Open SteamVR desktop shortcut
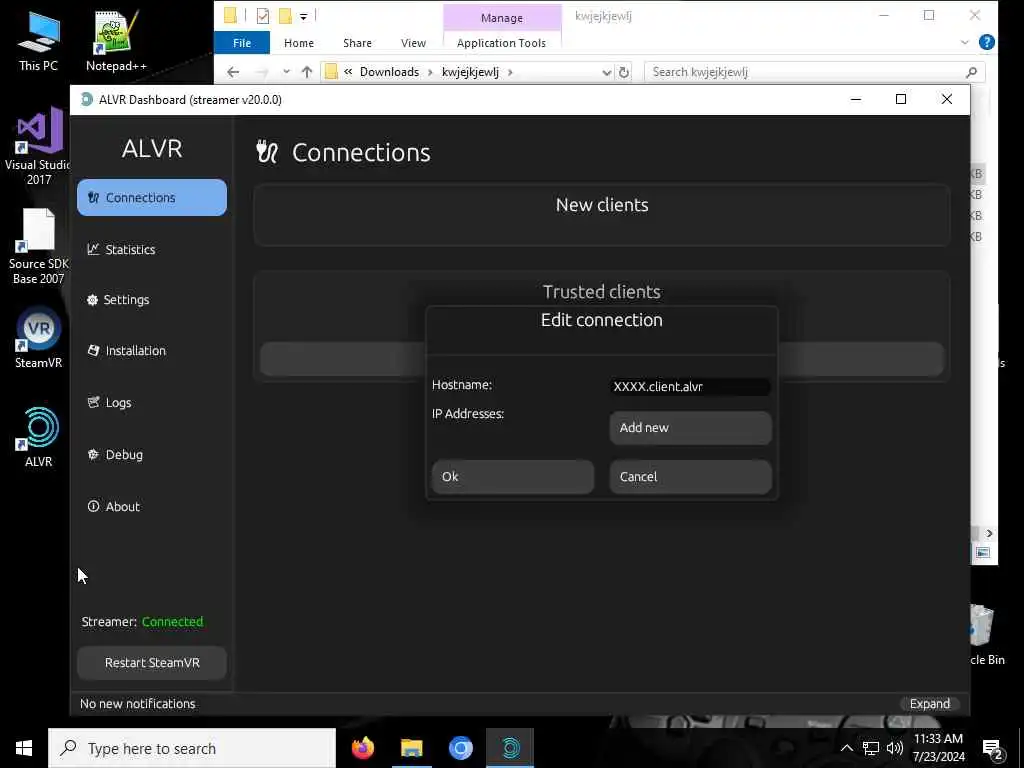 tap(38, 339)
